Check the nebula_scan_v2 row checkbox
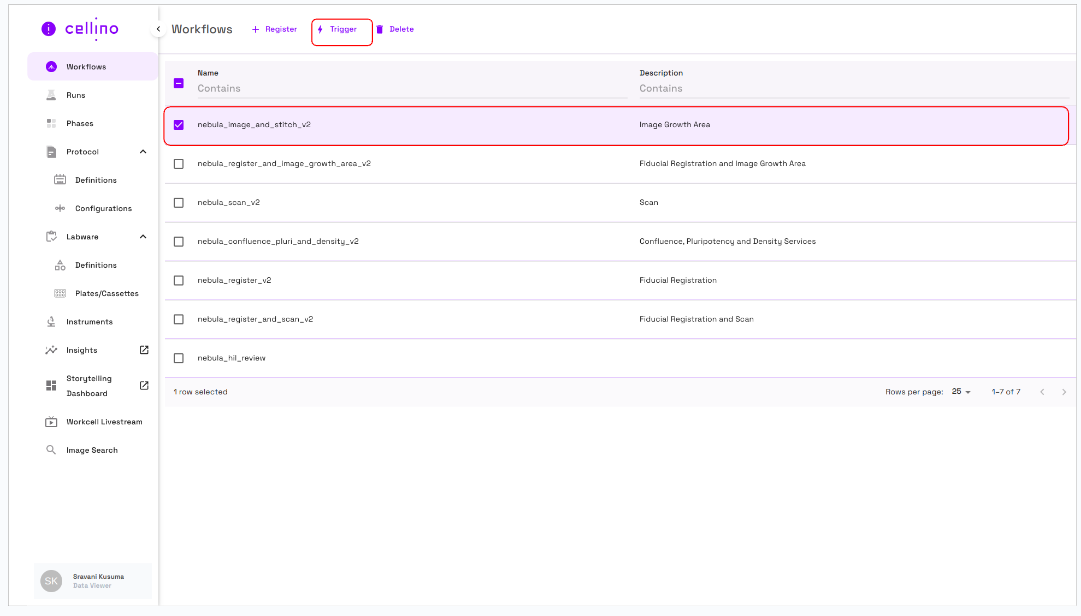The height and width of the screenshot is (616, 1081). click(x=179, y=203)
